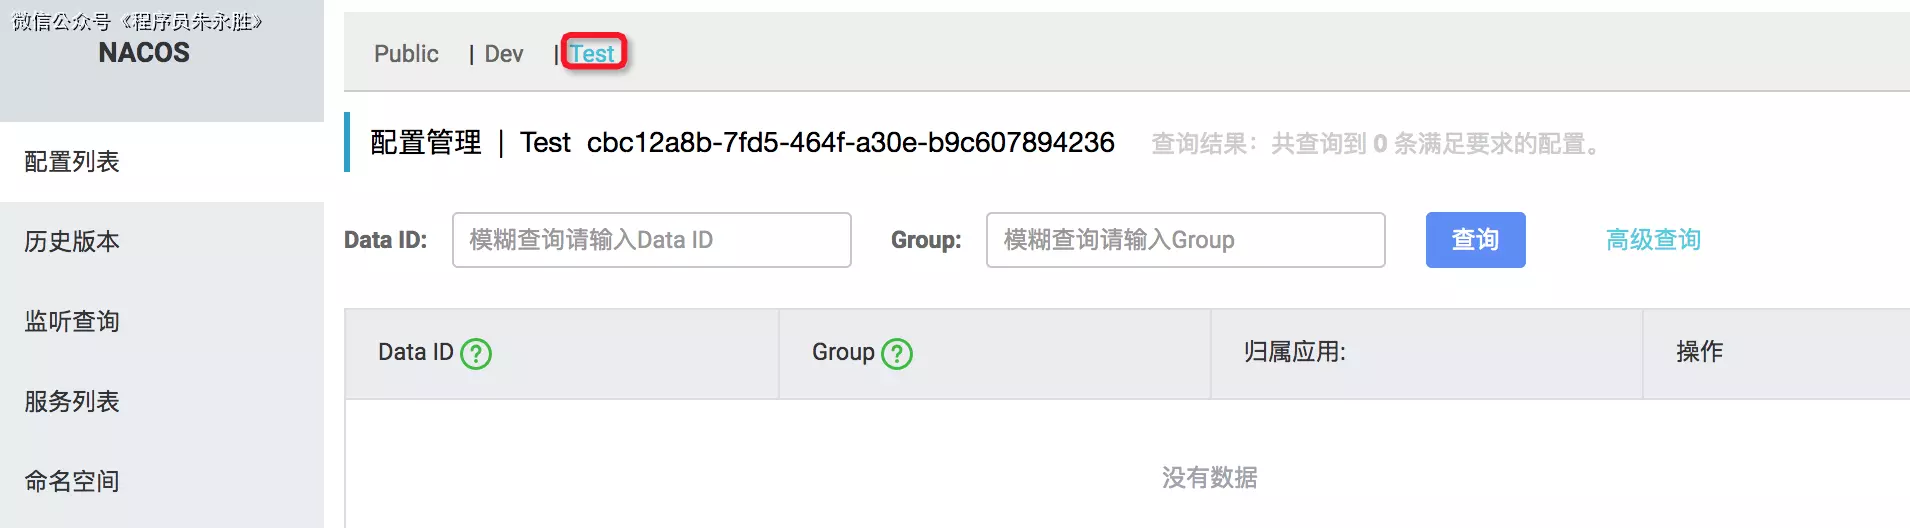Switch to the Public namespace tab
This screenshot has width=1910, height=528.
pos(406,54)
